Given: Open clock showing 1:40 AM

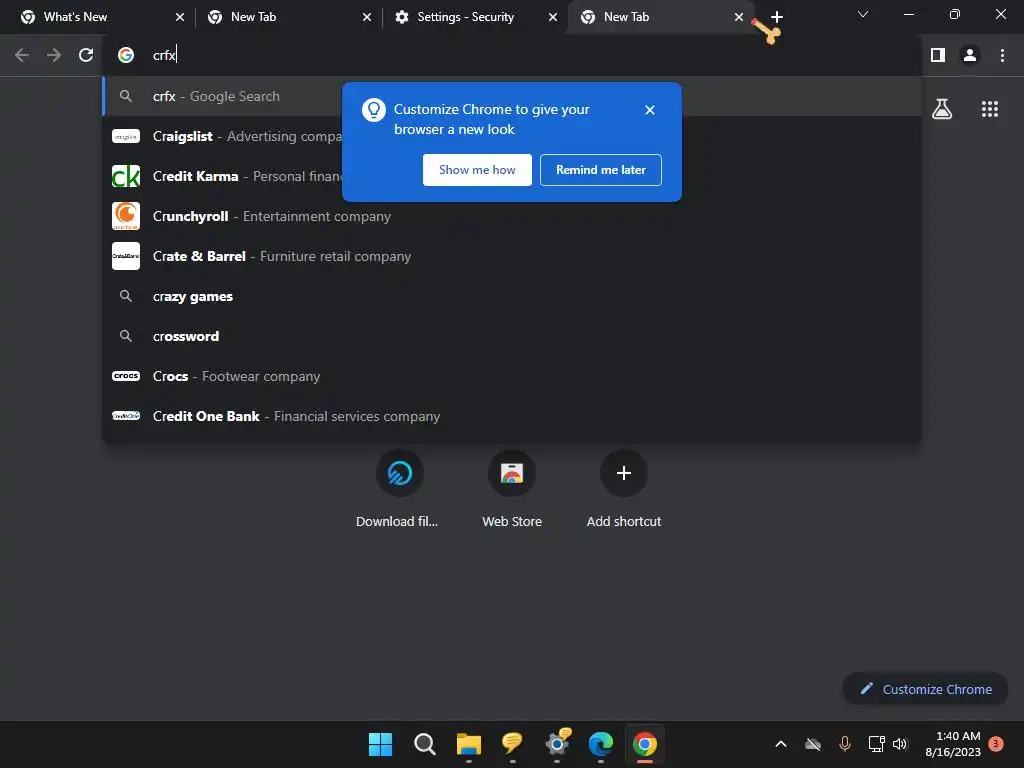Looking at the screenshot, I should (953, 744).
